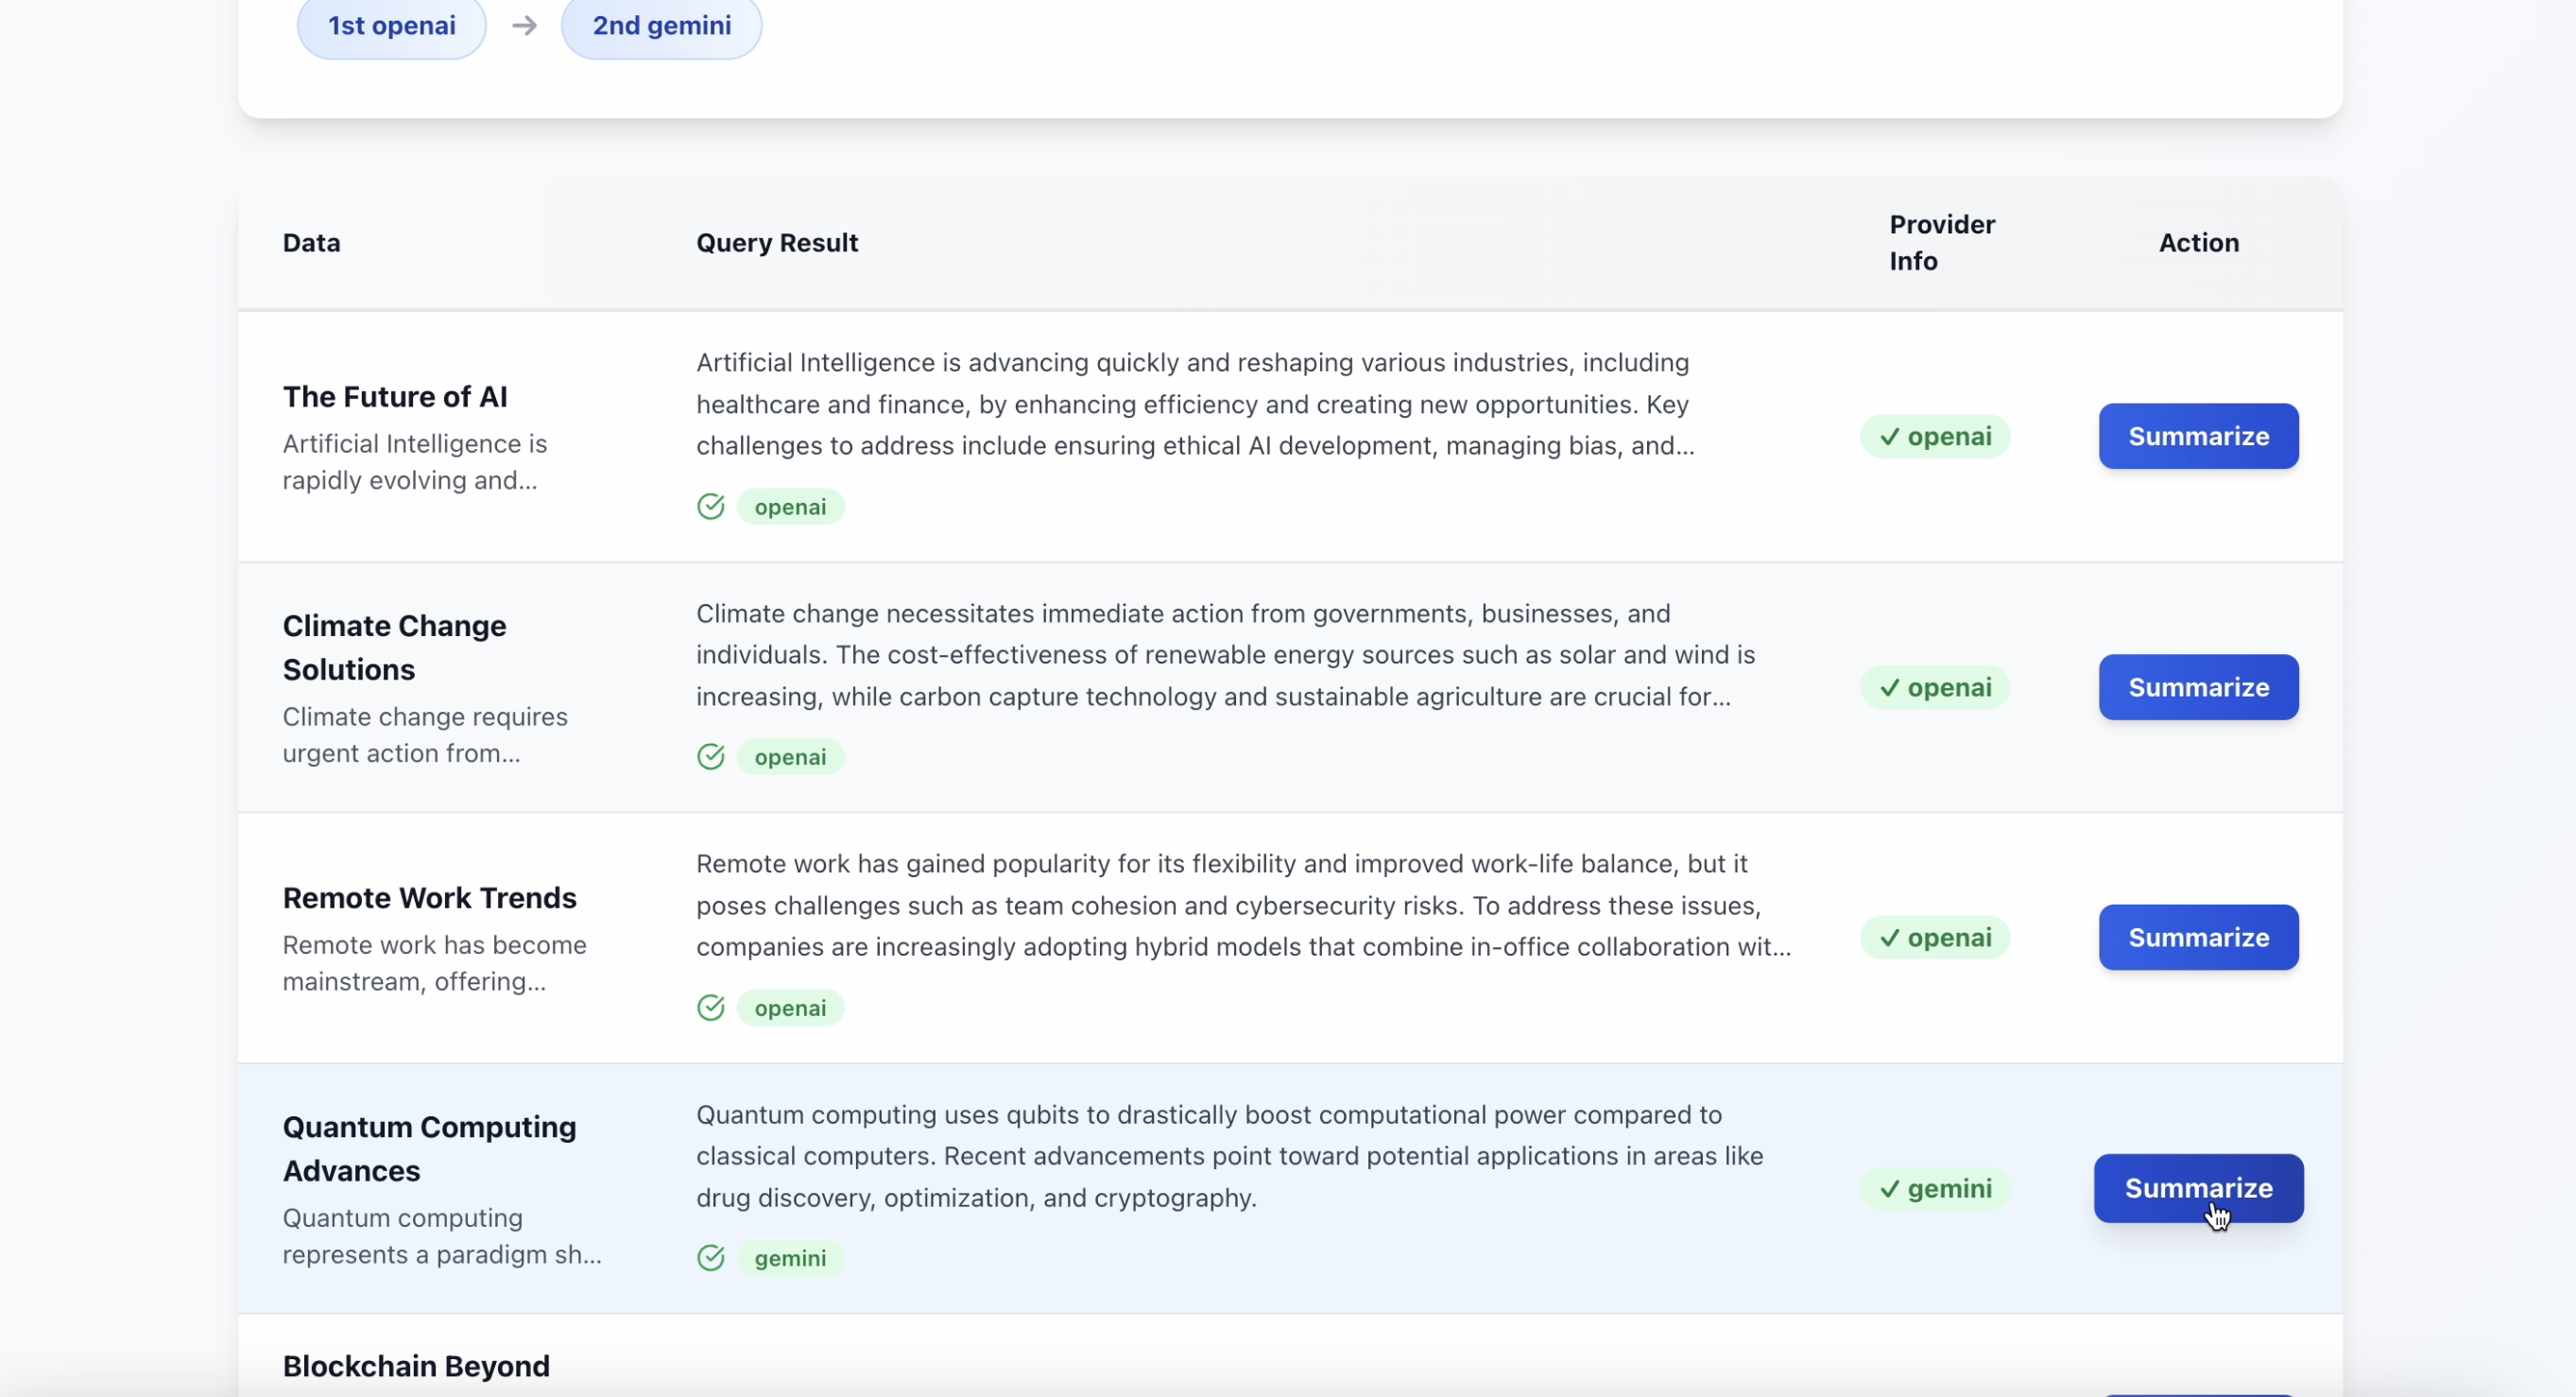
Task: Click the Query Result column header
Action: (x=776, y=243)
